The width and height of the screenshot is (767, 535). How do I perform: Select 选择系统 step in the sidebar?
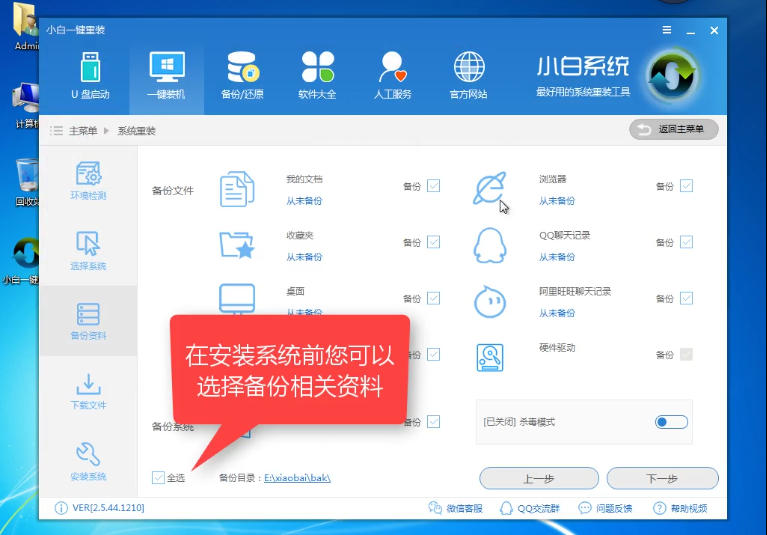pyautogui.click(x=88, y=251)
